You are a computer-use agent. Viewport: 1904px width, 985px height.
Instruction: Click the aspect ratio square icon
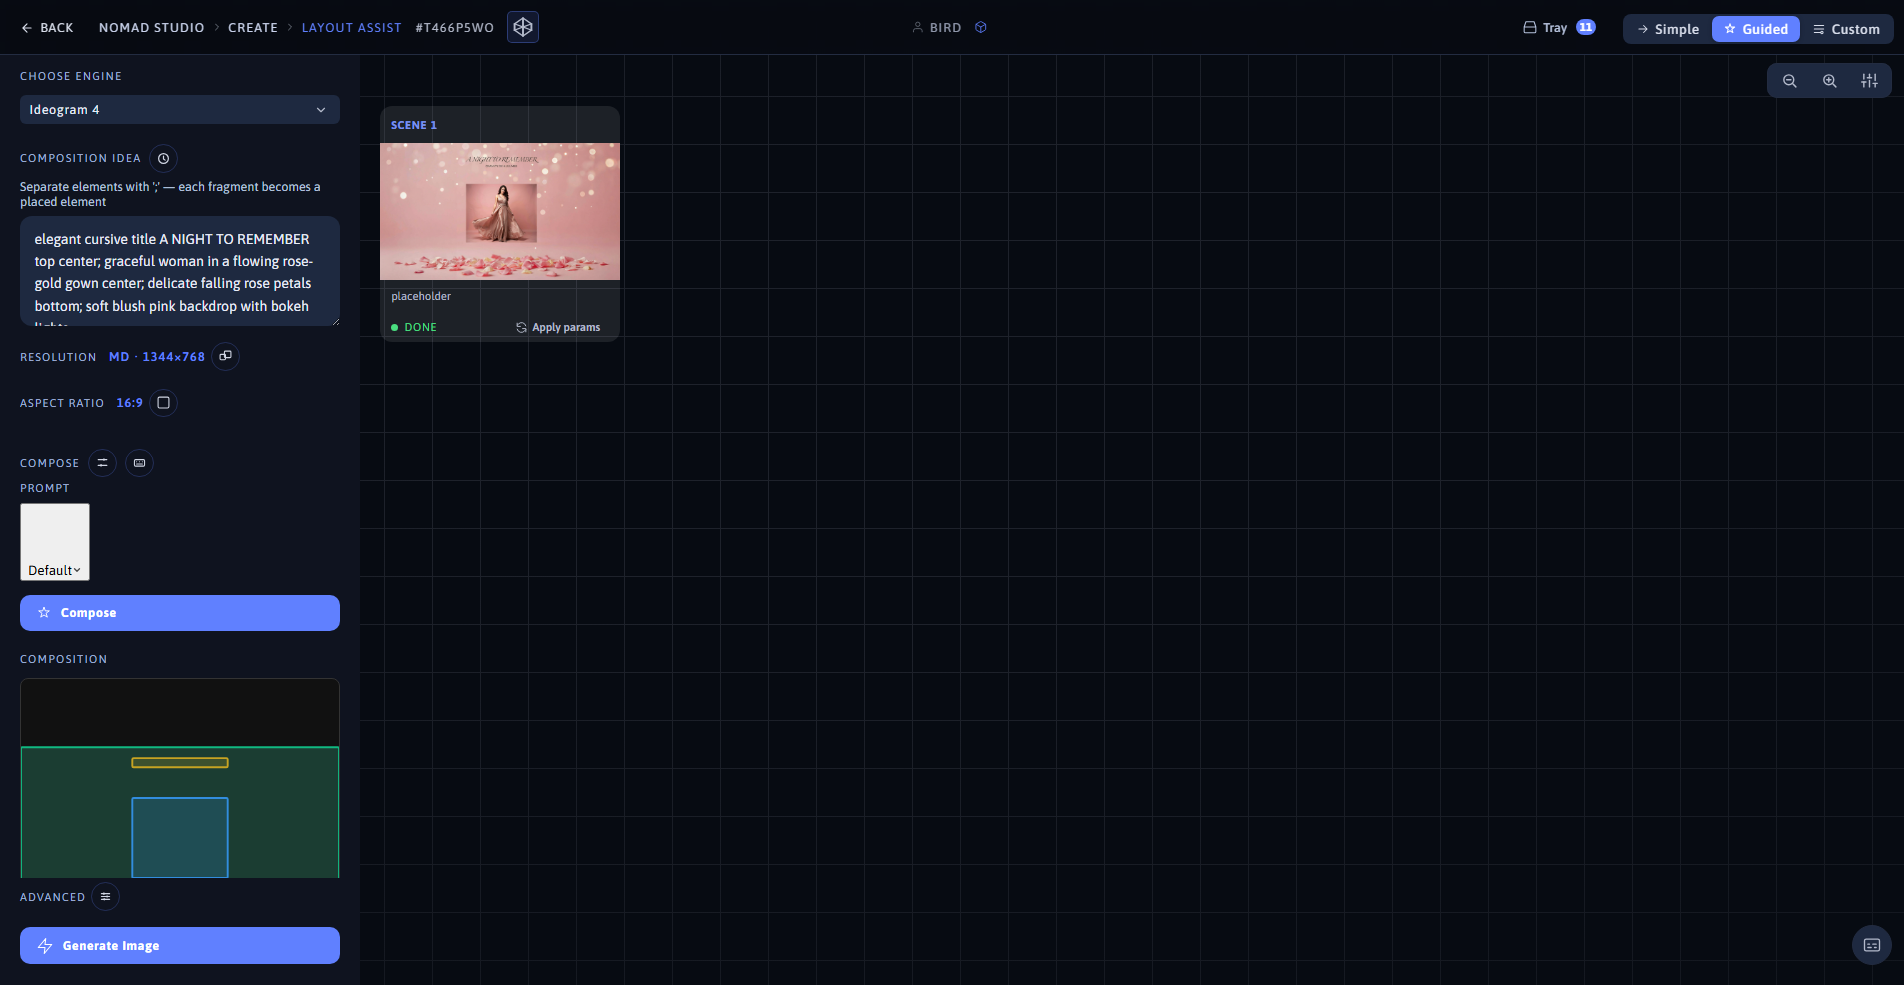[163, 402]
